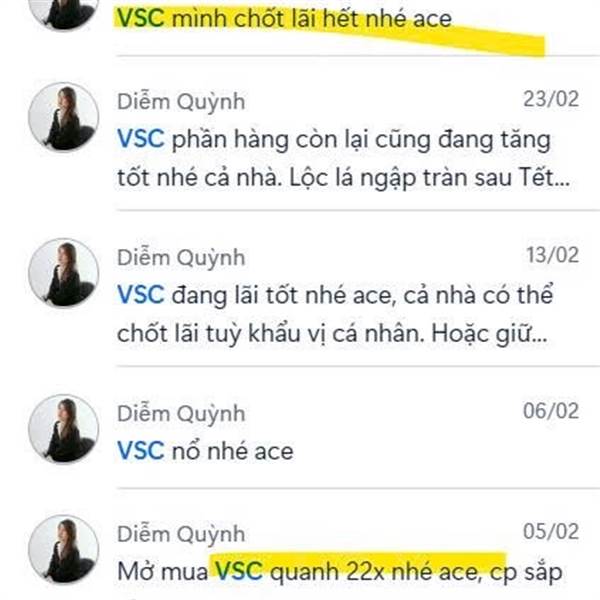Select the Diễm Quỳnh name dated 06/02
The width and height of the screenshot is (600, 600).
[181, 414]
